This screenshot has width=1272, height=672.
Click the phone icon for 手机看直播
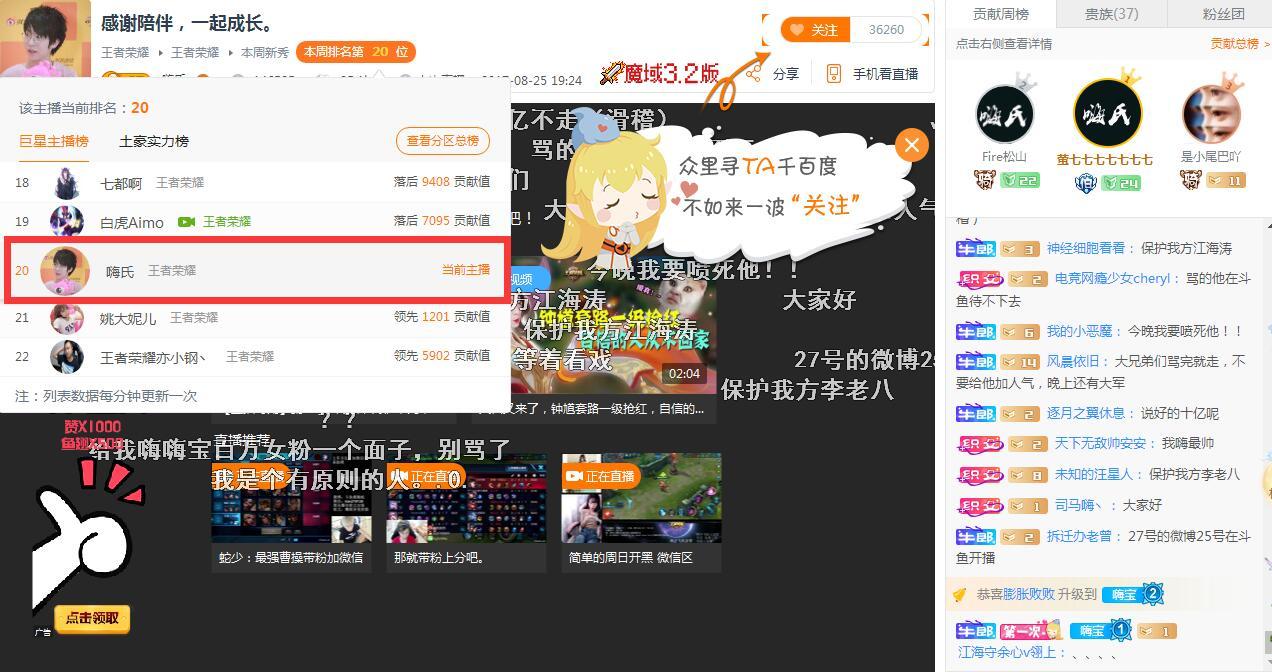click(834, 74)
